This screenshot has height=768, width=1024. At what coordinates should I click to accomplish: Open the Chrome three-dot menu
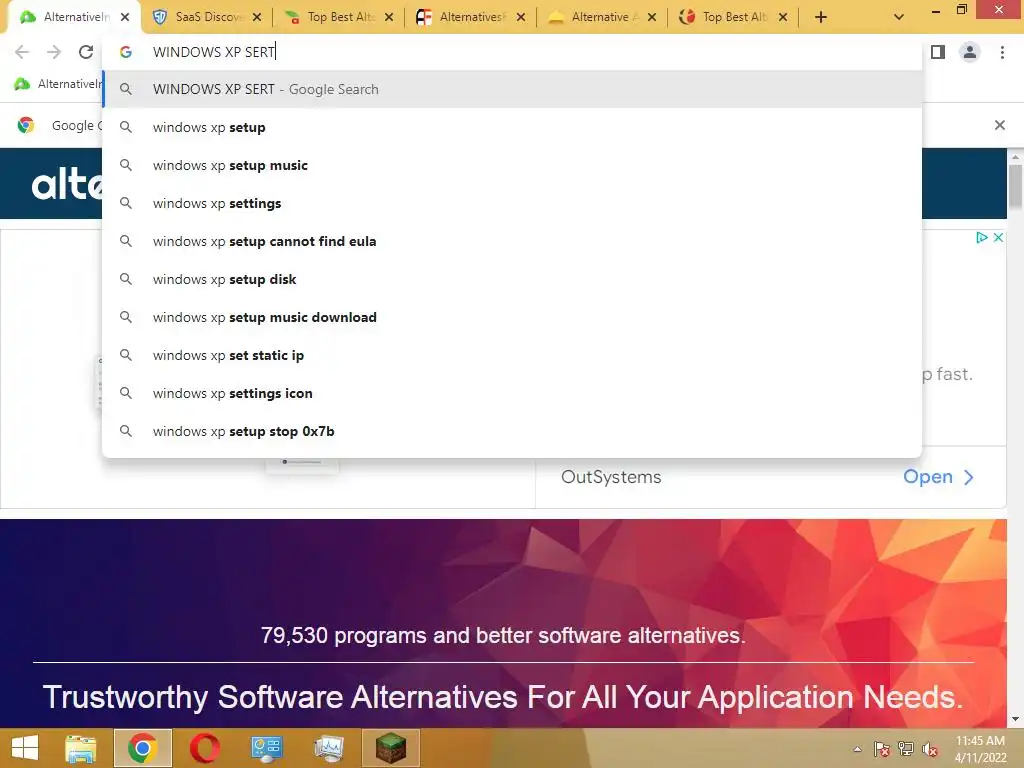(1002, 52)
